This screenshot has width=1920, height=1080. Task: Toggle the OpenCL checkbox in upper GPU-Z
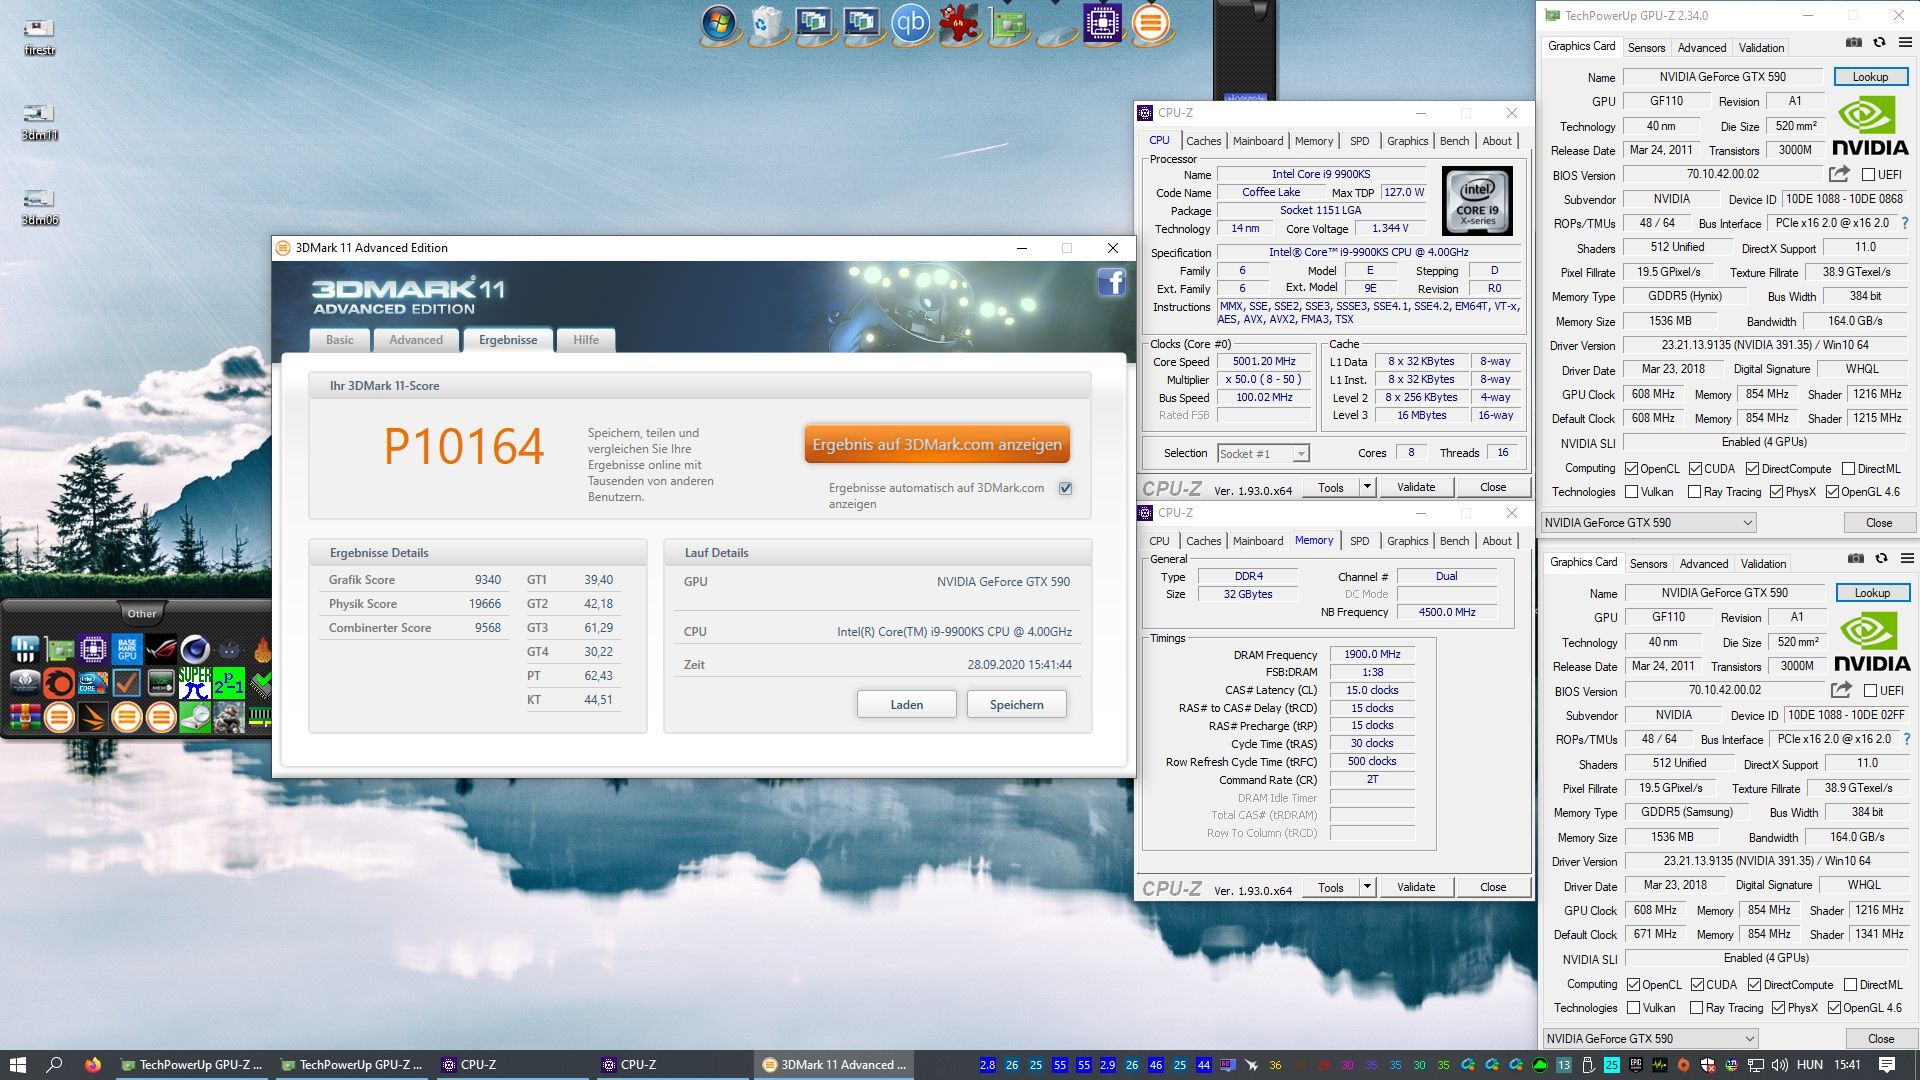tap(1631, 469)
